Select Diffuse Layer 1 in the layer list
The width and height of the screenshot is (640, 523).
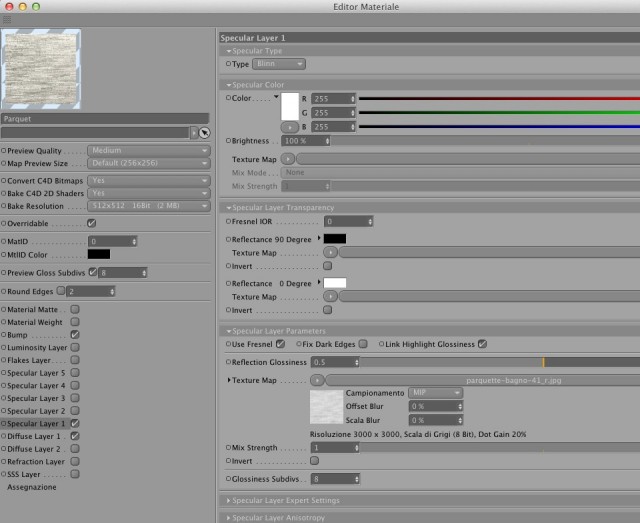(34, 436)
